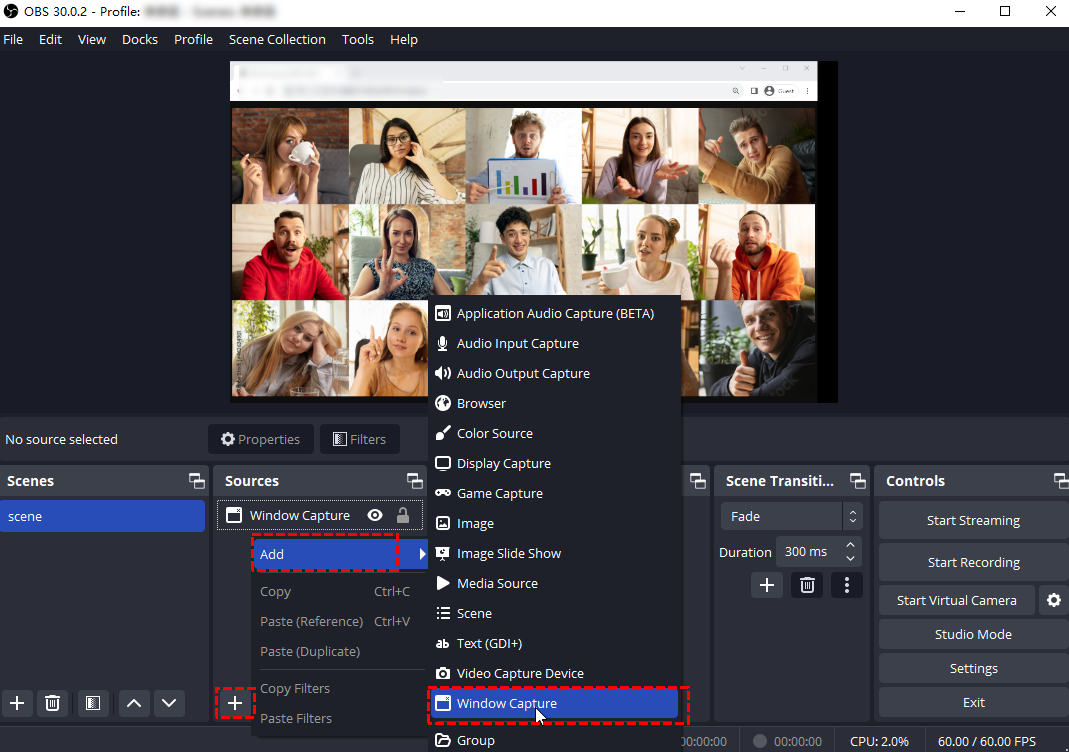The width and height of the screenshot is (1069, 752).
Task: Toggle visibility of the Window Capture source
Action: pos(374,515)
